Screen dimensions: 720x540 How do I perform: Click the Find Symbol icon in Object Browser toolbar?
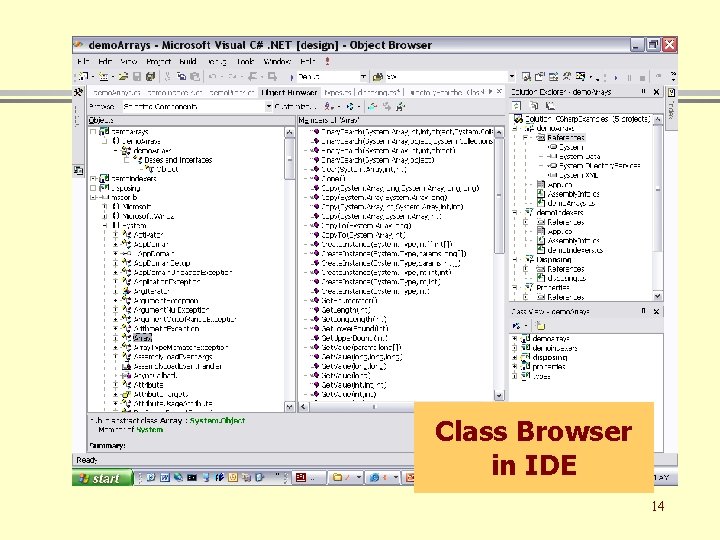click(400, 107)
